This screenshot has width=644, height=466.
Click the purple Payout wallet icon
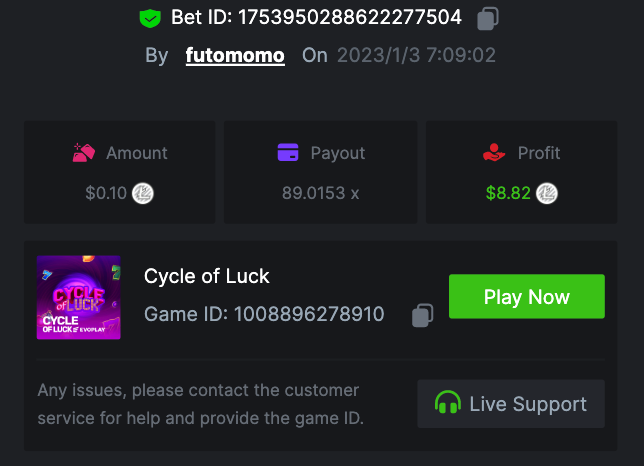pyautogui.click(x=289, y=153)
